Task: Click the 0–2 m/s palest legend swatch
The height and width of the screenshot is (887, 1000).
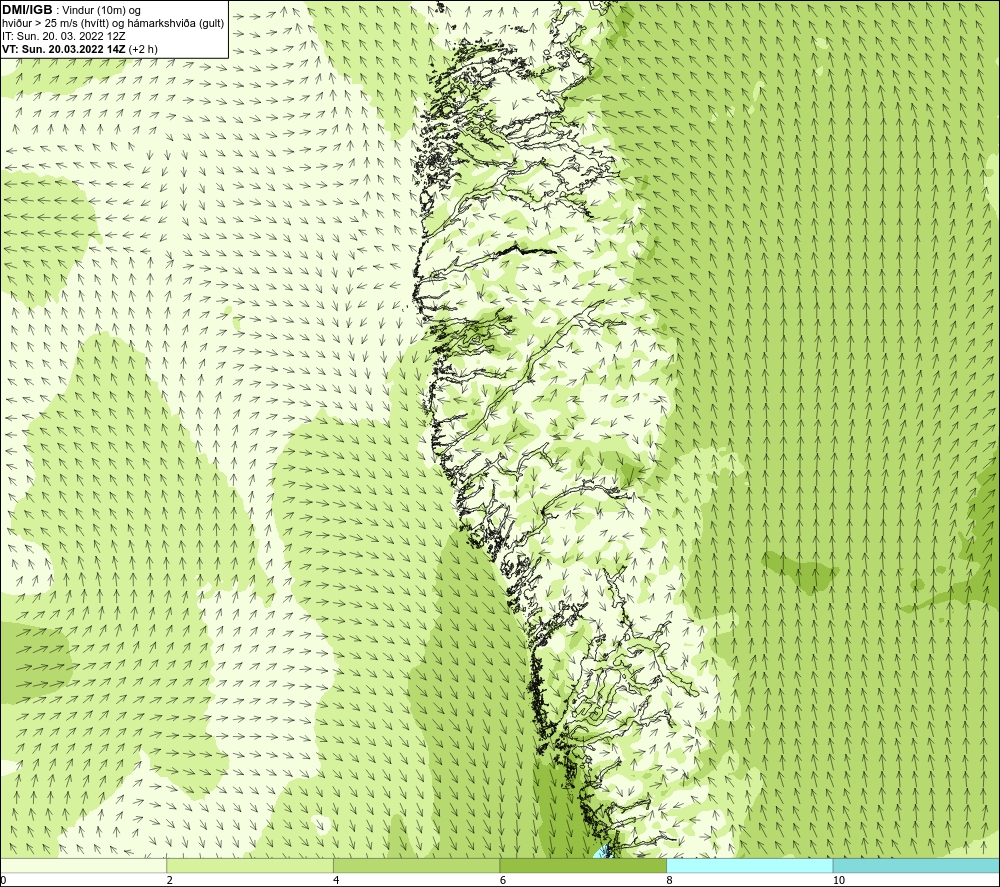Action: click(x=83, y=865)
